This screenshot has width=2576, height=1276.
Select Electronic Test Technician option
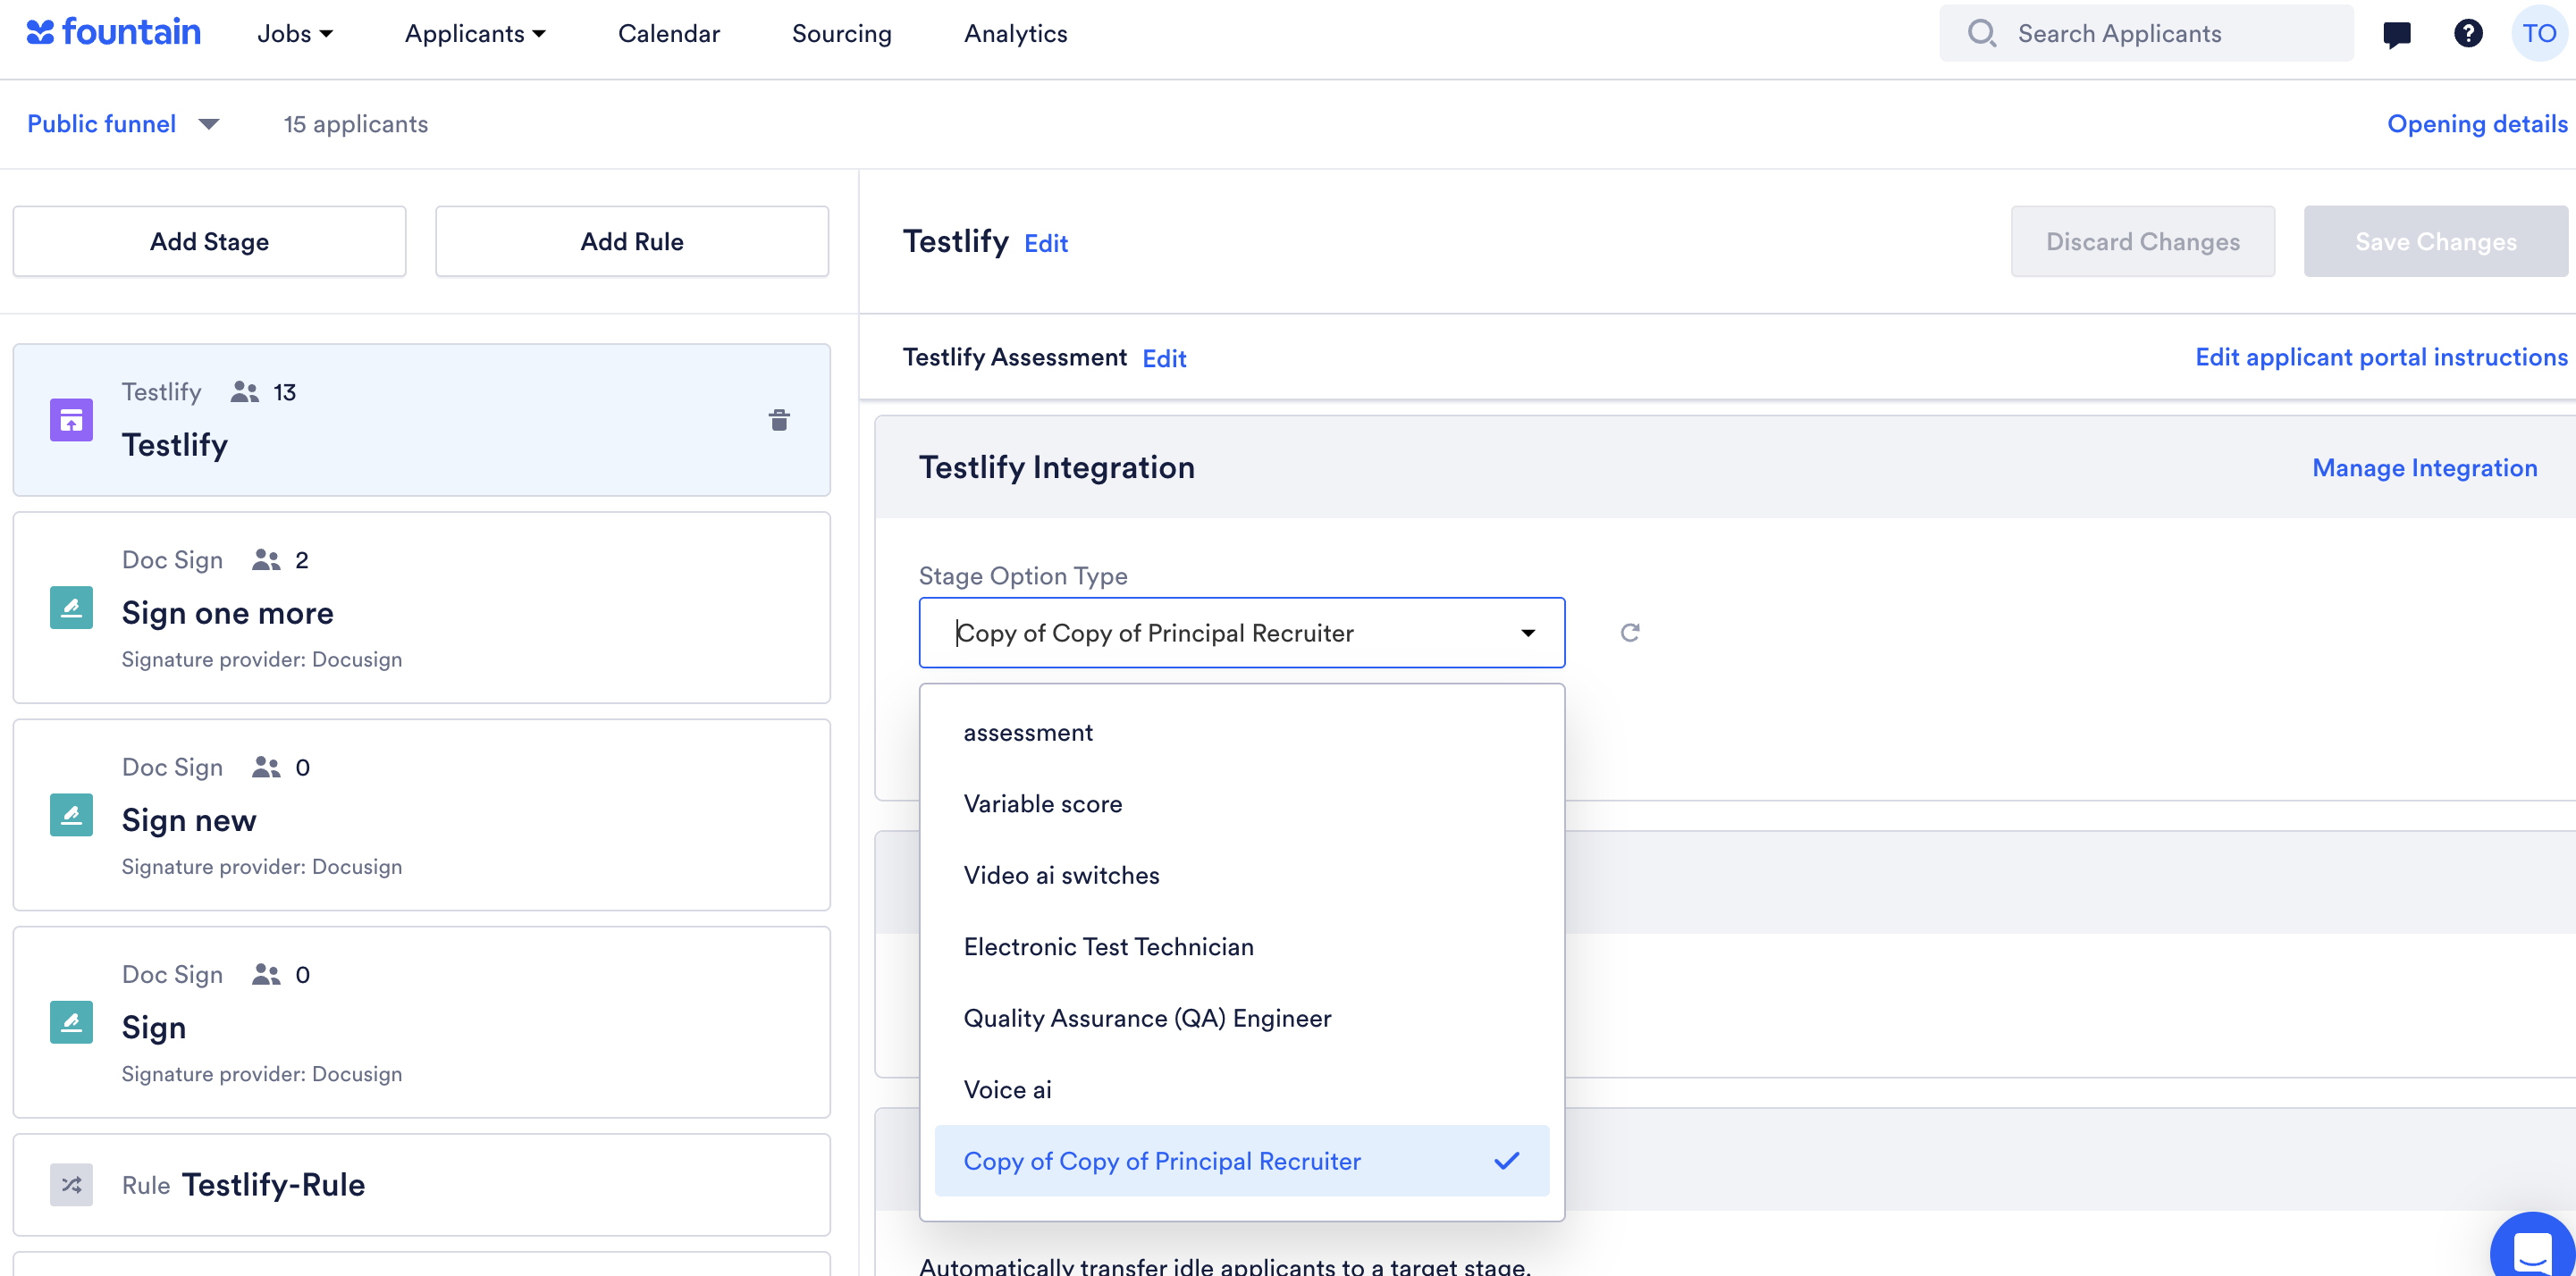click(x=1241, y=947)
